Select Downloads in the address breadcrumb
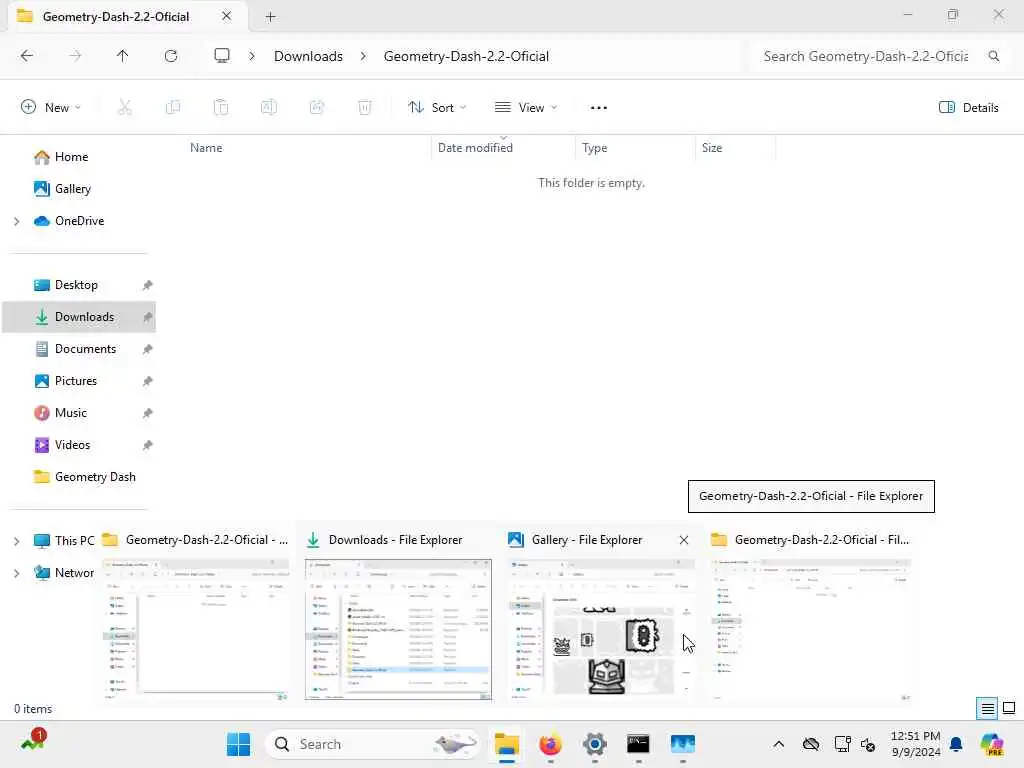The height and width of the screenshot is (768, 1024). coord(308,56)
